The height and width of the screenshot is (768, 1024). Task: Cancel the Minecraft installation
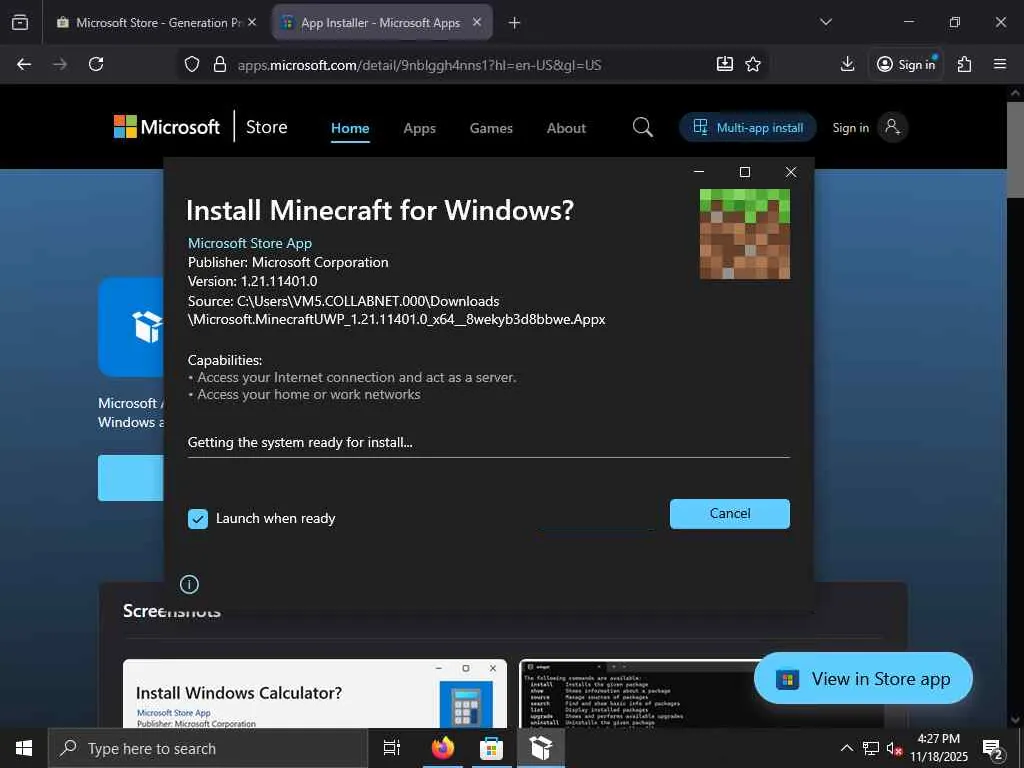[729, 513]
